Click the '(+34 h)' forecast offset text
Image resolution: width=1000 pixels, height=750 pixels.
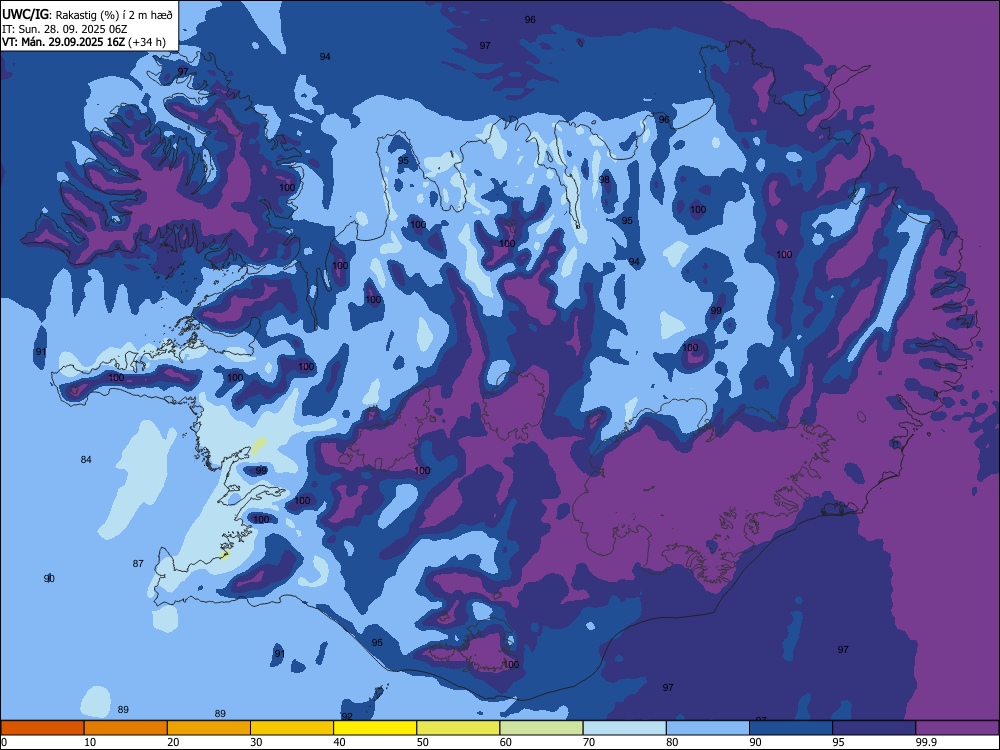coord(147,42)
